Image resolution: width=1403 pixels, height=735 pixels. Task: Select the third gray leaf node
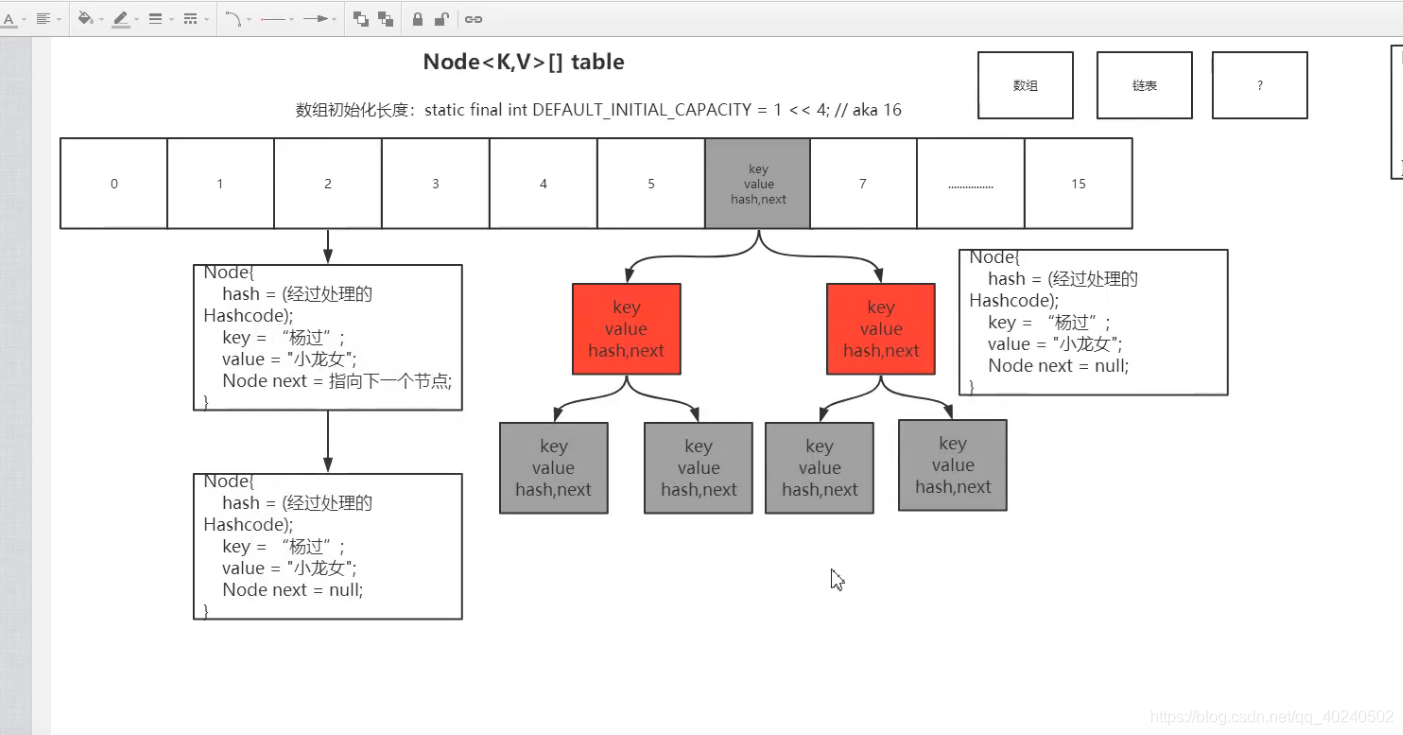820,468
